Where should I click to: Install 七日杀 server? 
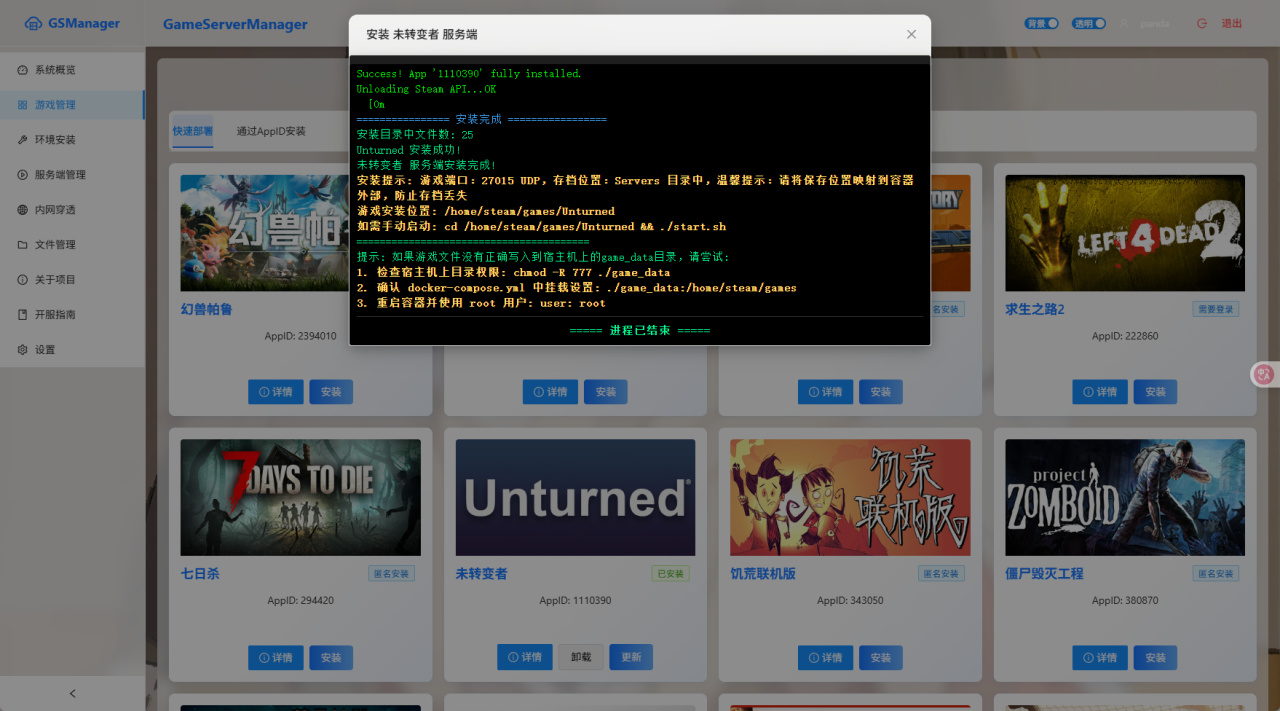coord(331,658)
